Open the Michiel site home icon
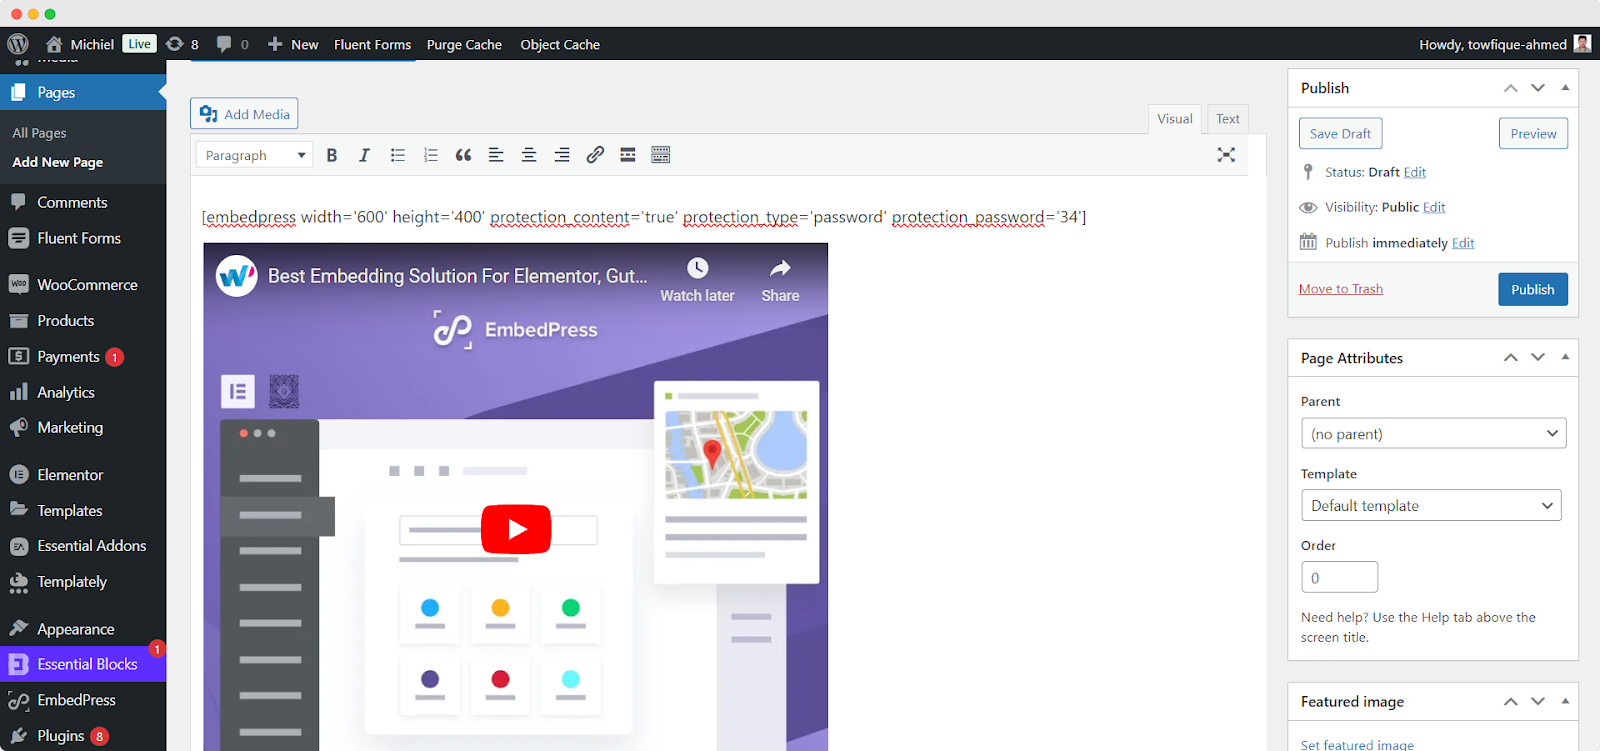The width and height of the screenshot is (1600, 751). (x=54, y=44)
